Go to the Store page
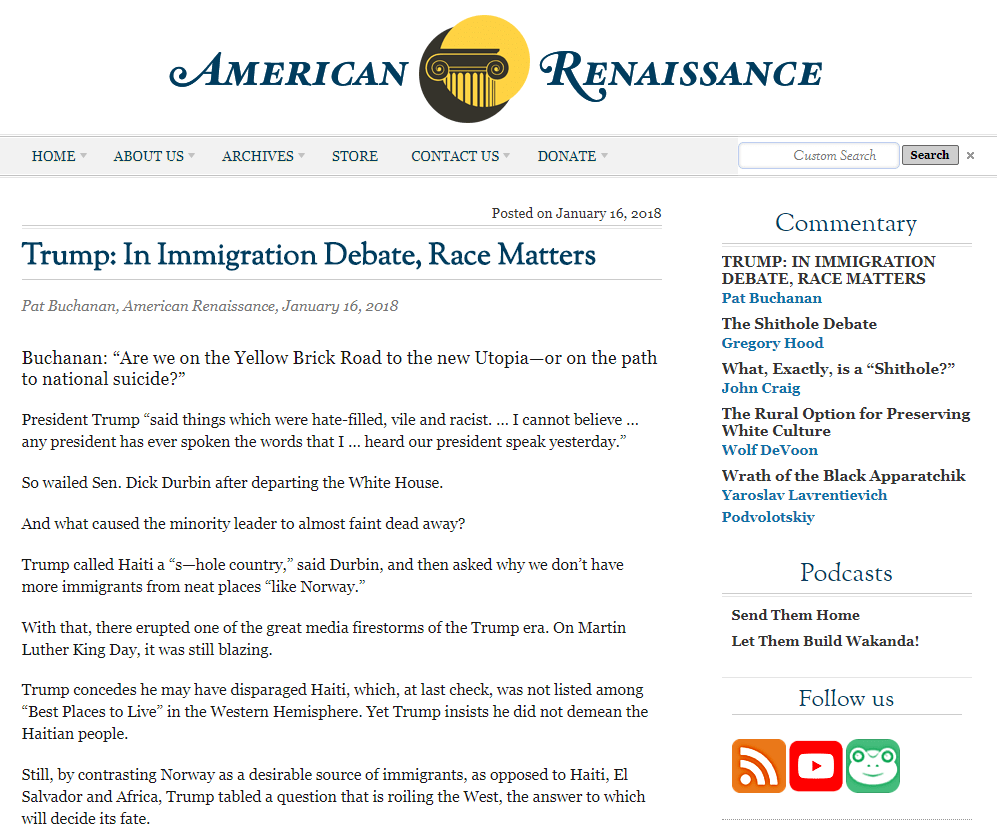 [x=354, y=156]
